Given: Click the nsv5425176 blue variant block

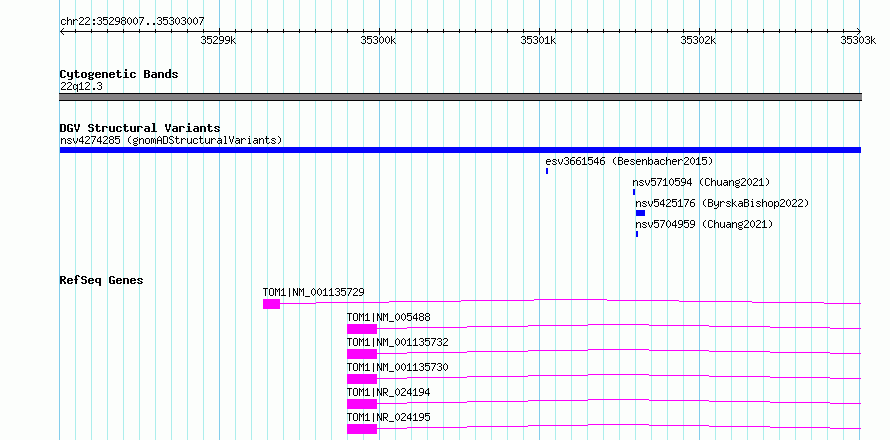Looking at the screenshot, I should (x=640, y=213).
